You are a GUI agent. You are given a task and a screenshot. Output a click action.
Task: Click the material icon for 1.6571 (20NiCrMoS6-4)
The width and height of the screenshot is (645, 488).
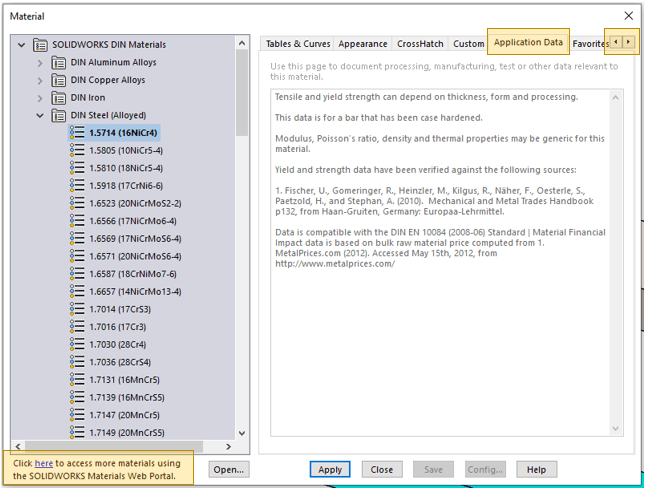click(x=77, y=256)
